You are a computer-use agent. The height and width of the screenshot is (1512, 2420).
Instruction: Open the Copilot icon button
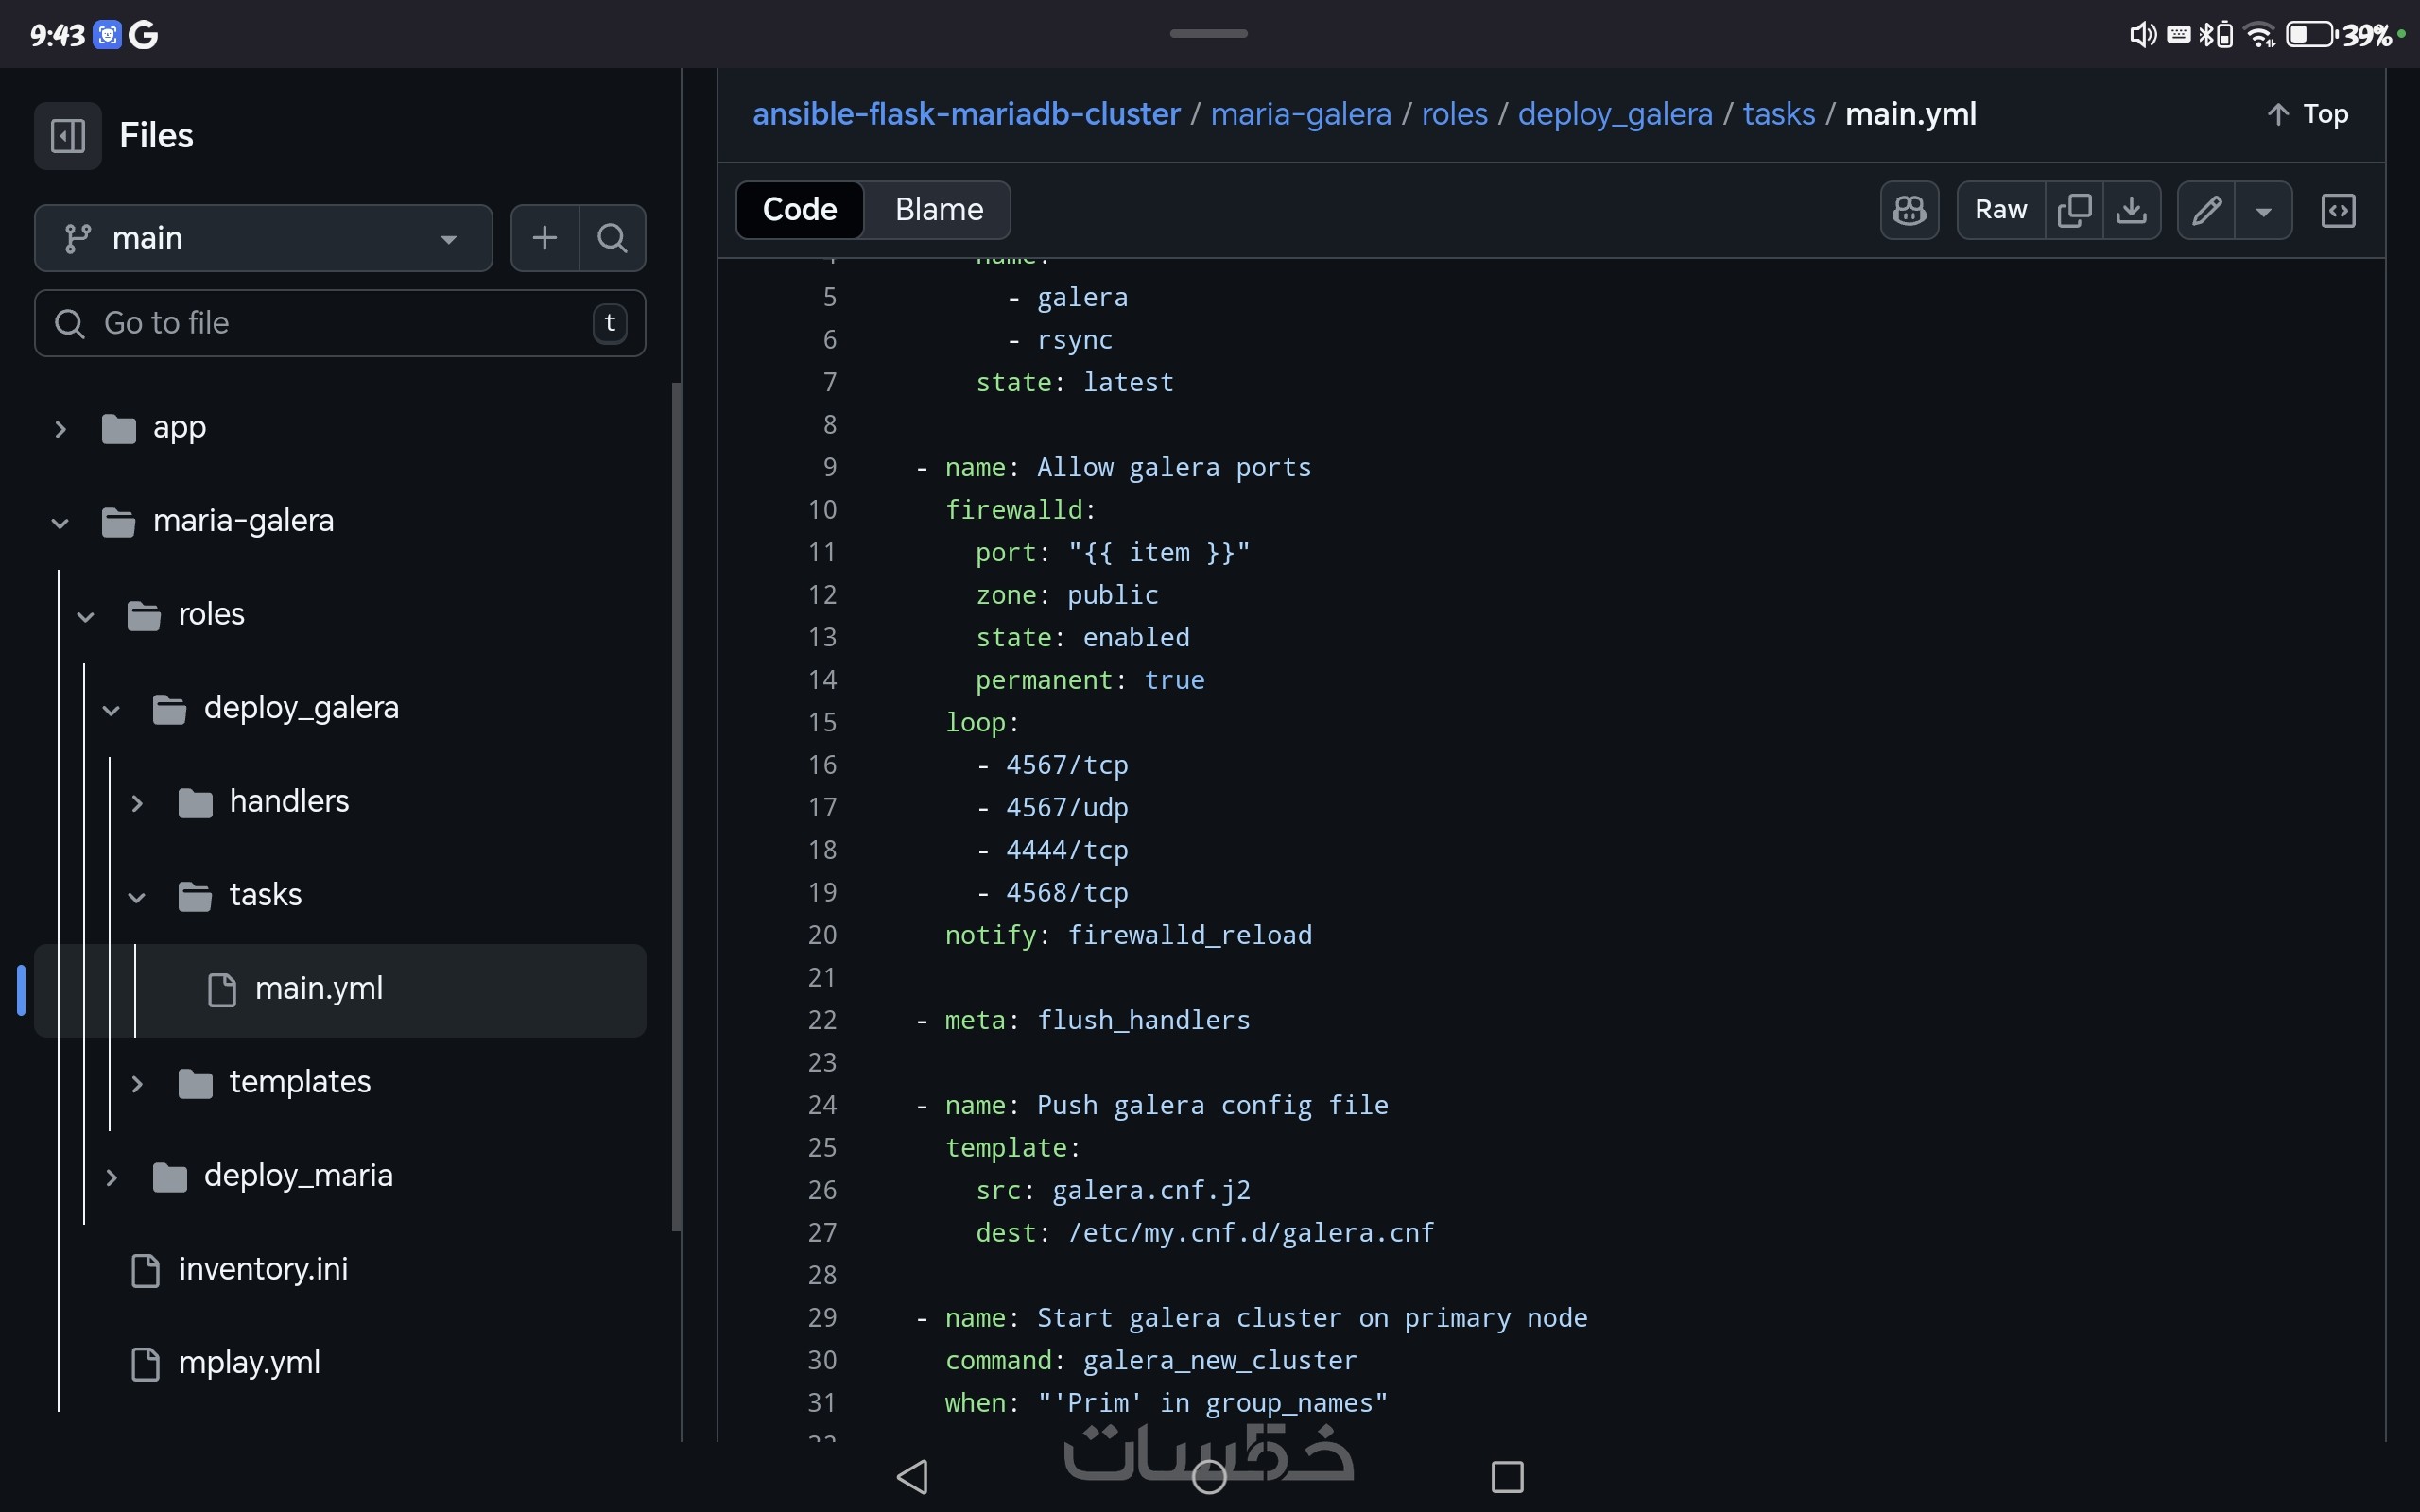pyautogui.click(x=1908, y=210)
